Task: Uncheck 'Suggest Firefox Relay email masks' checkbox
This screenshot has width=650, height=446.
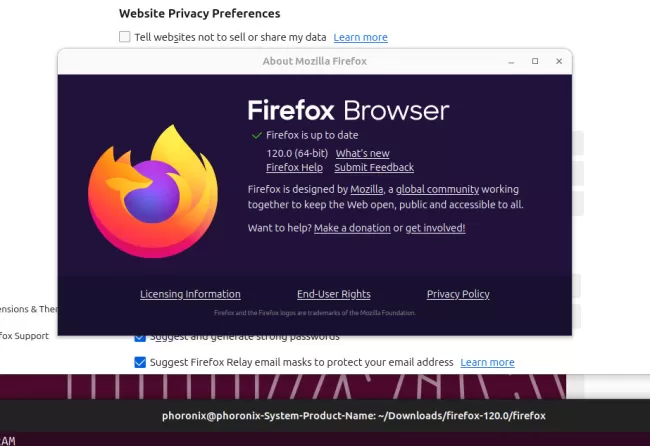Action: tap(140, 362)
